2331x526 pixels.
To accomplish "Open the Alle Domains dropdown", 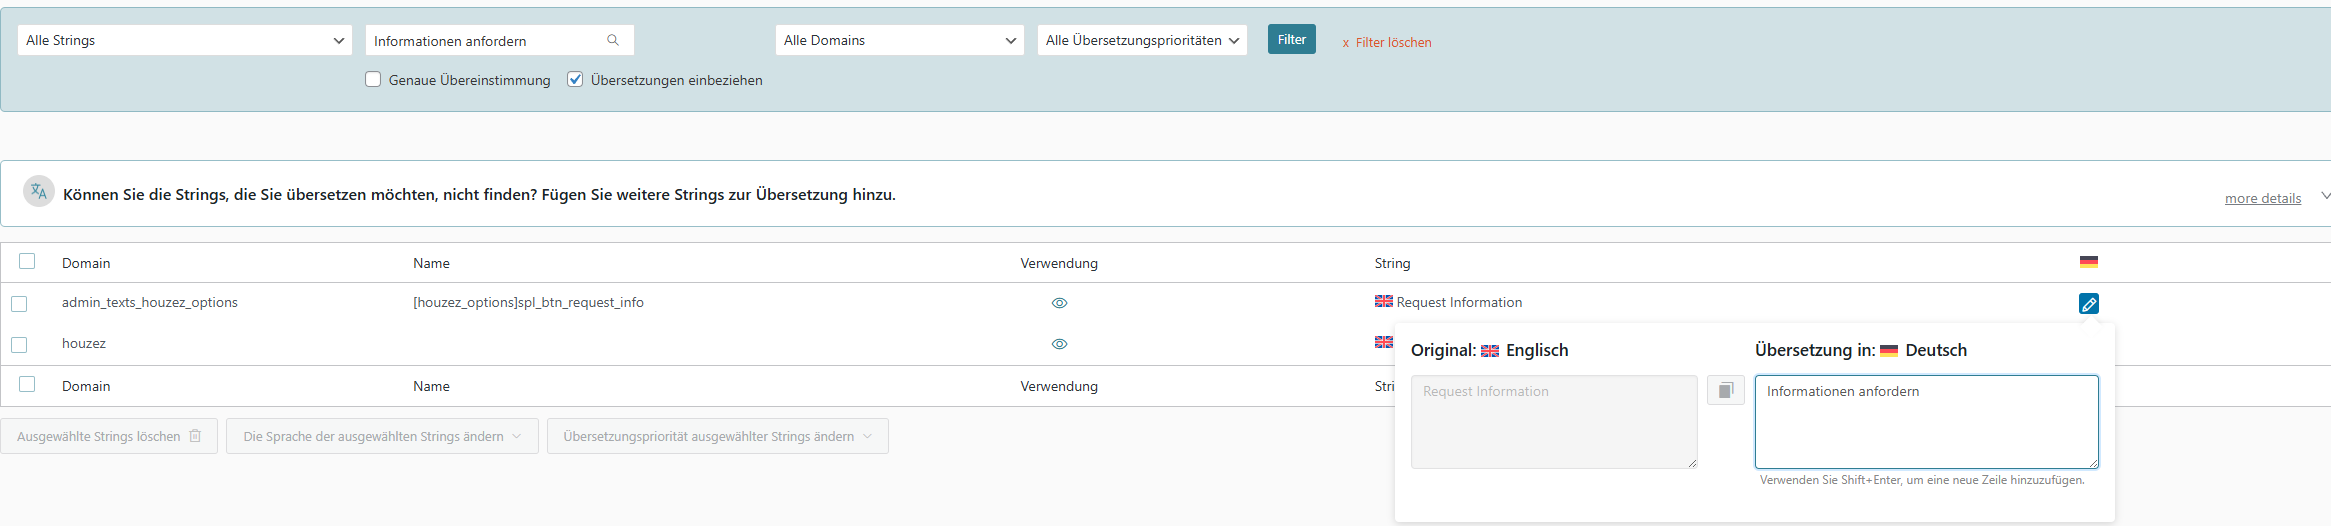I will 899,40.
